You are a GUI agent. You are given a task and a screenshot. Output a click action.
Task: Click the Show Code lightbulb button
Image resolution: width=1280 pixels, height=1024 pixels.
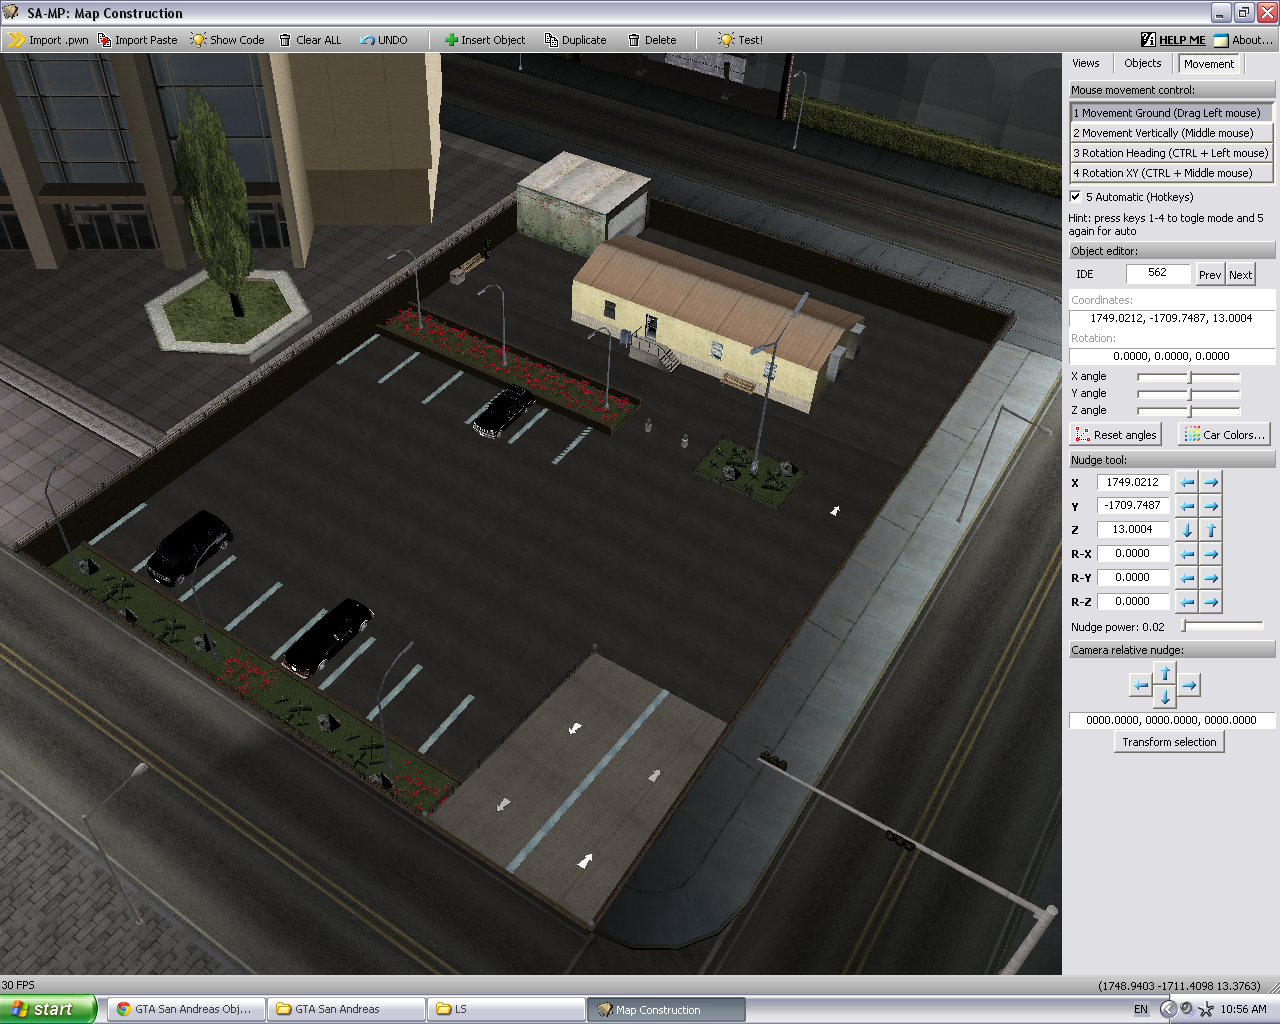tap(227, 40)
